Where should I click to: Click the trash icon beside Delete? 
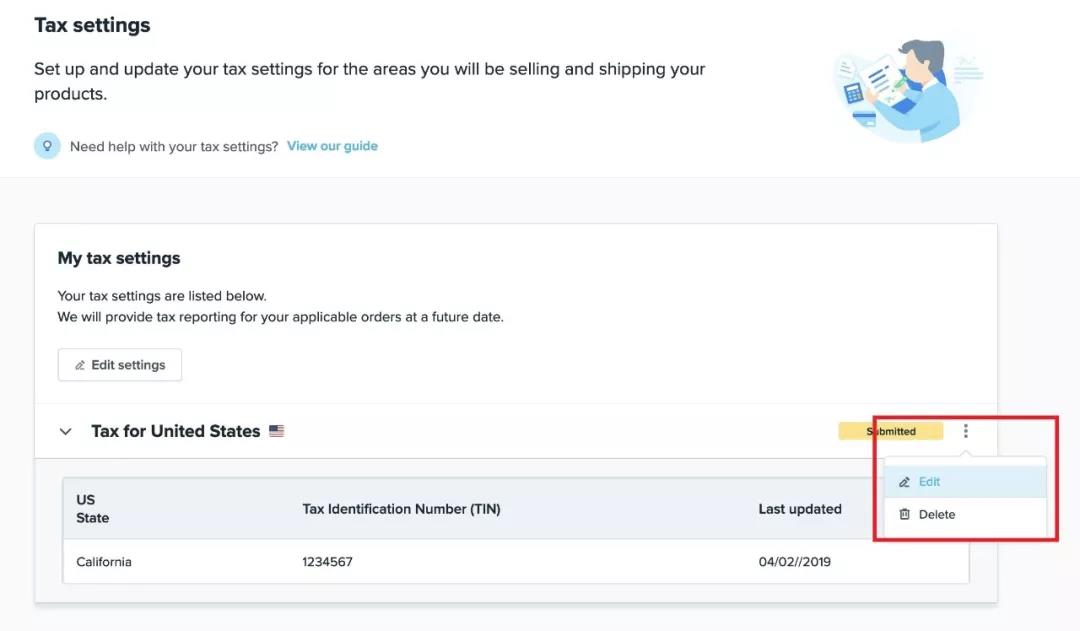(x=904, y=515)
